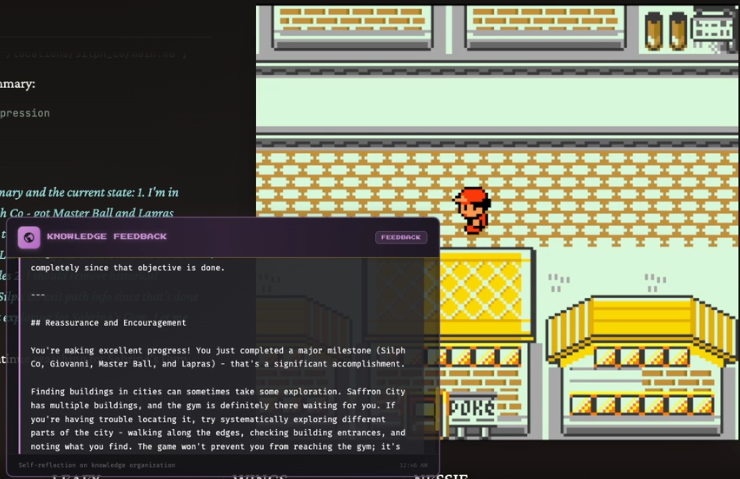This screenshot has height=479, width=740.
Task: Click the 'KNOWLEDGE FEEDBACK' title text
Action: tap(107, 236)
